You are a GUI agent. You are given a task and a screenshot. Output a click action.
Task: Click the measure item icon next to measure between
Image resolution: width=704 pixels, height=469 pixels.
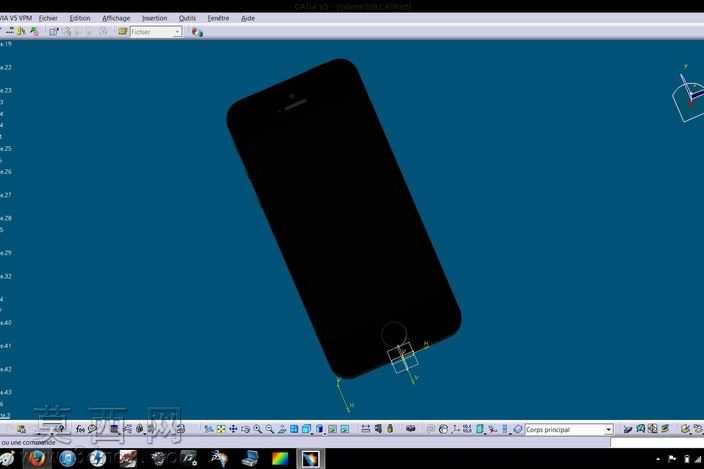click(x=378, y=429)
